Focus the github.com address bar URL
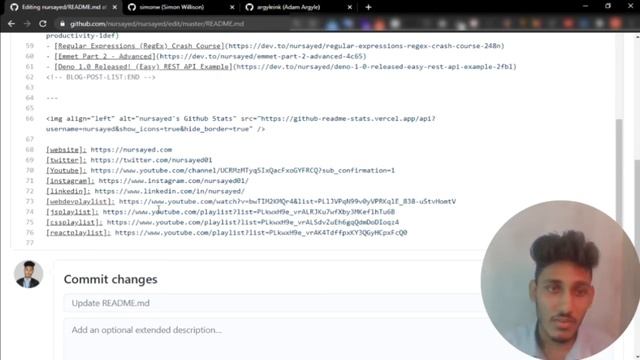This screenshot has width=640, height=360. 157,24
